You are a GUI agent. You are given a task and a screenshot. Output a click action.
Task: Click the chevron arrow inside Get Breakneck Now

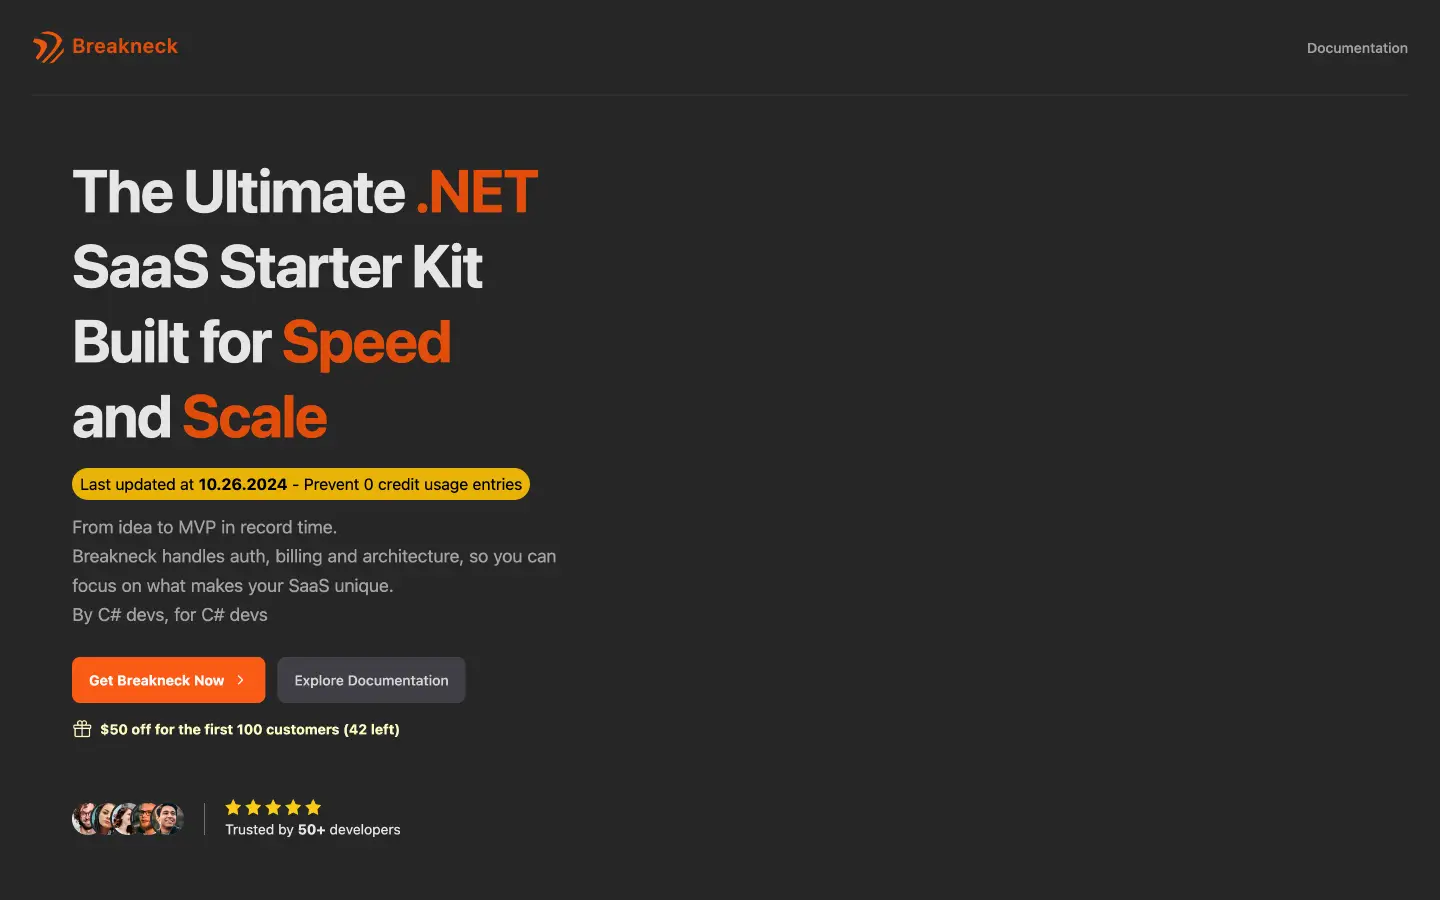click(x=241, y=680)
